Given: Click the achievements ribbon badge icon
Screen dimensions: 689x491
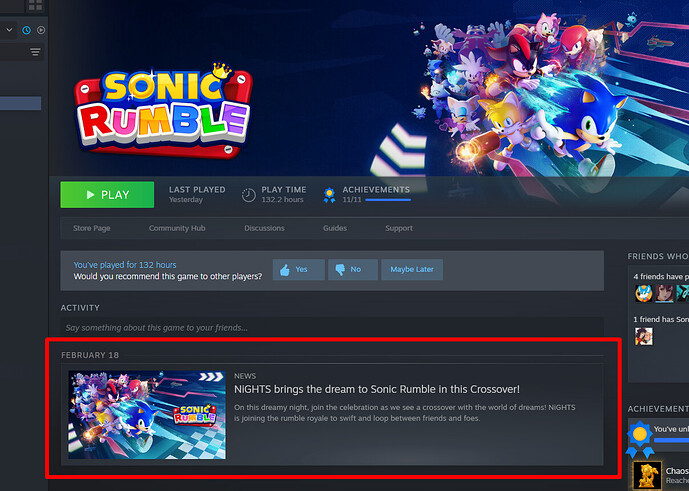Looking at the screenshot, I should pyautogui.click(x=329, y=195).
